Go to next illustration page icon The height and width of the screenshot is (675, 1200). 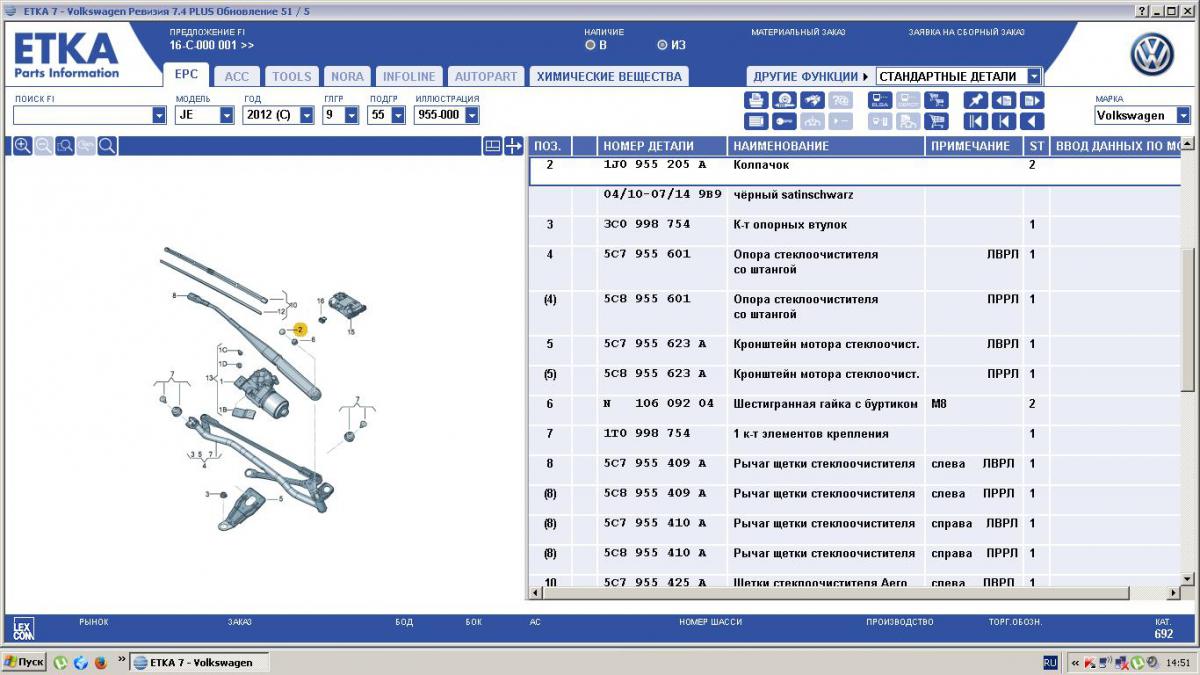click(x=1032, y=100)
